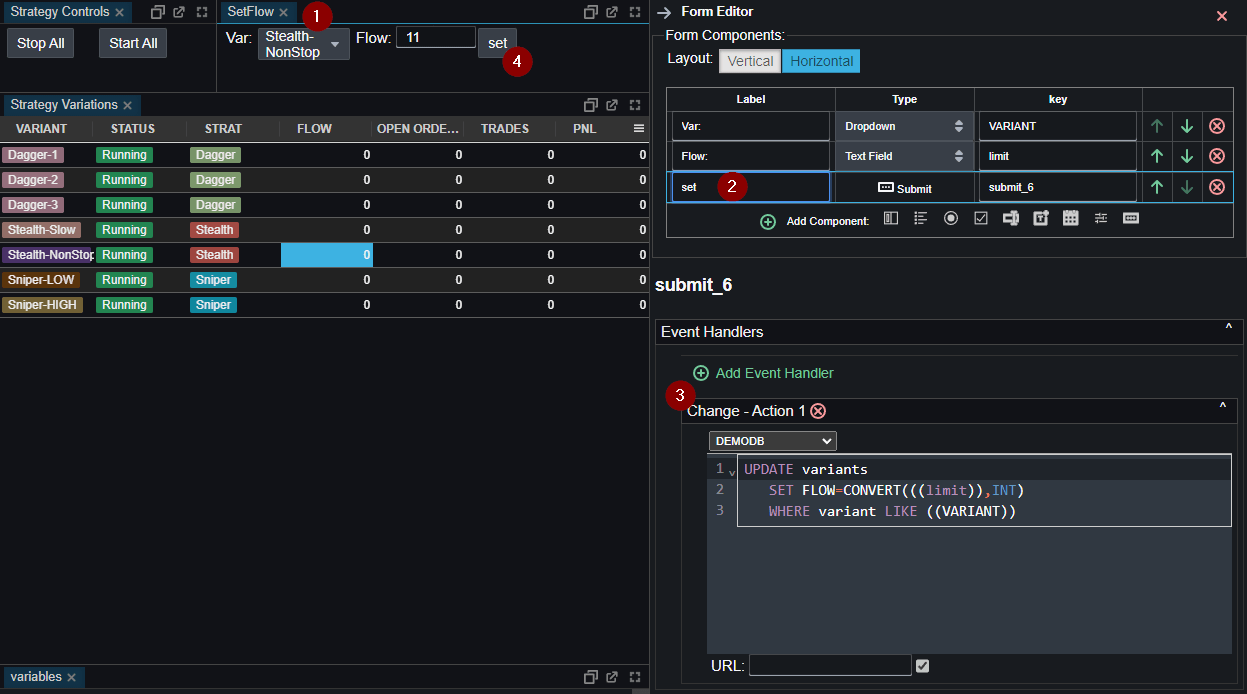Click the Stop All button
The image size is (1247, 694).
point(41,43)
